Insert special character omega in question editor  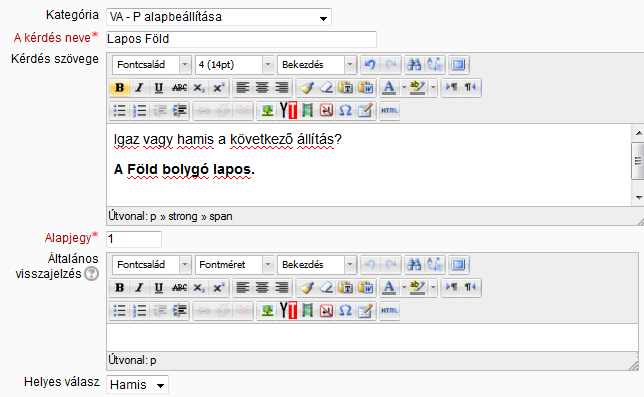[x=345, y=111]
